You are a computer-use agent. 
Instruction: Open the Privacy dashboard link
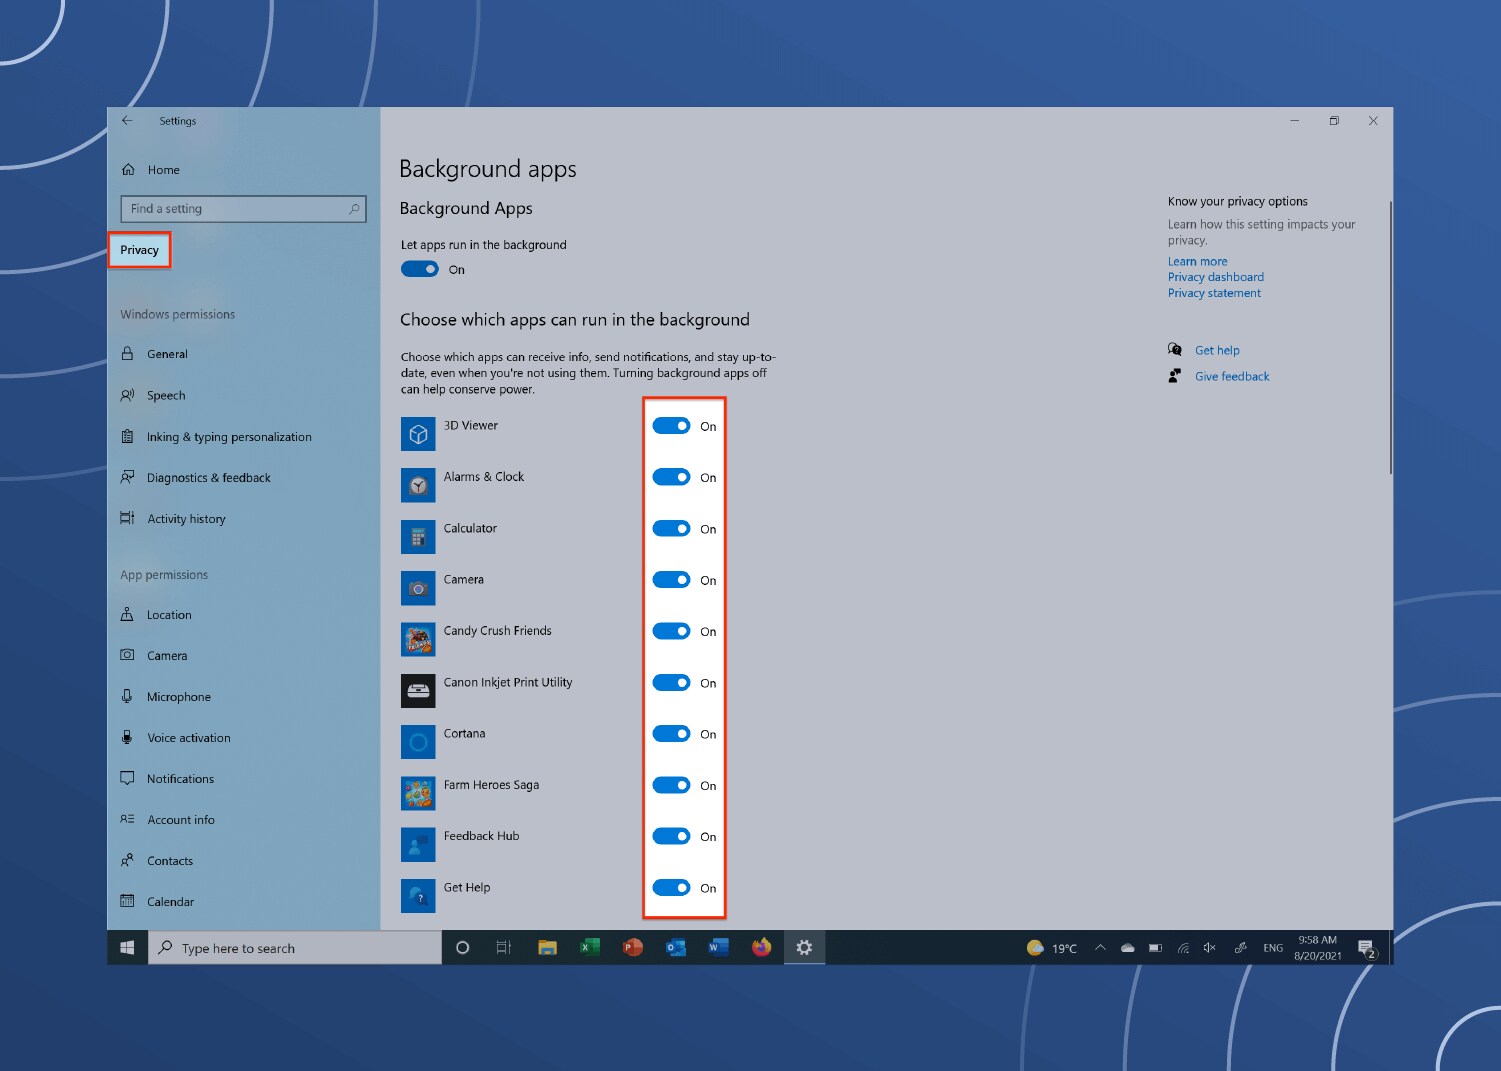tap(1216, 277)
